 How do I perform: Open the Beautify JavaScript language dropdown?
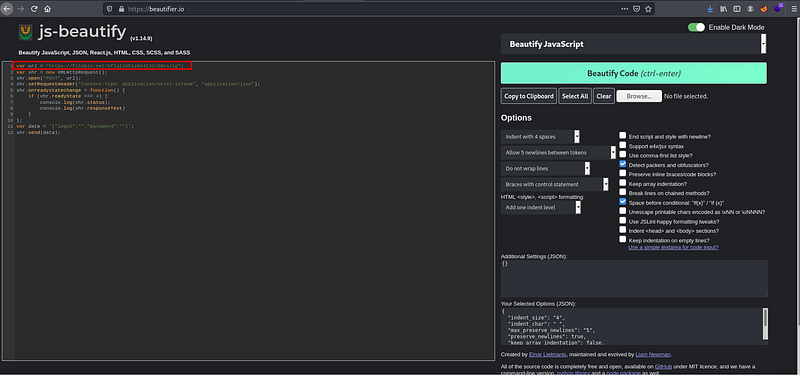[x=634, y=44]
